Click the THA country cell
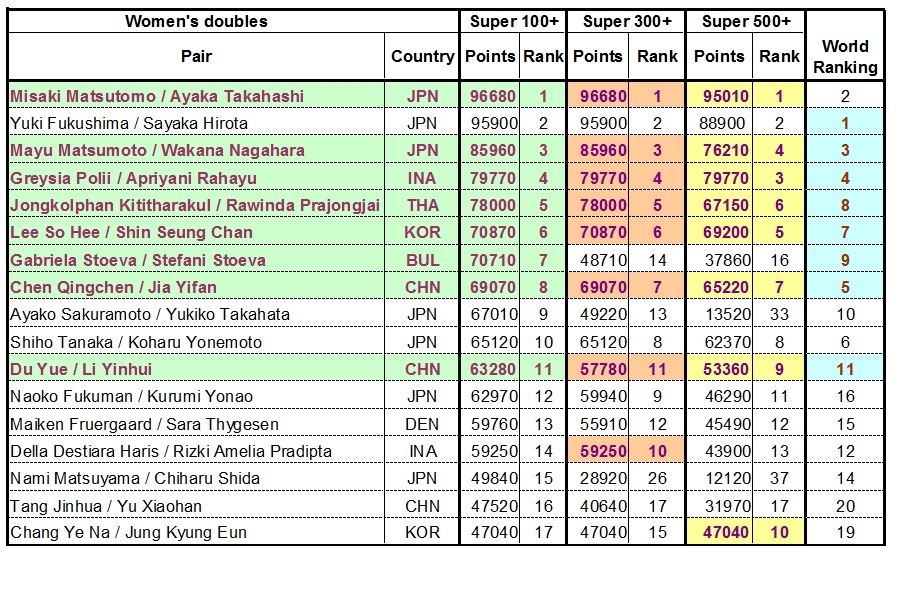This screenshot has width=899, height=594. (x=422, y=205)
